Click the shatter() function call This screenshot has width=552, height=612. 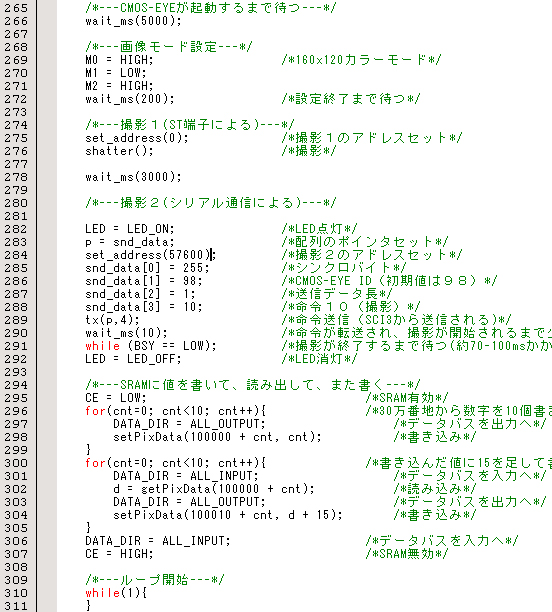tap(119, 151)
